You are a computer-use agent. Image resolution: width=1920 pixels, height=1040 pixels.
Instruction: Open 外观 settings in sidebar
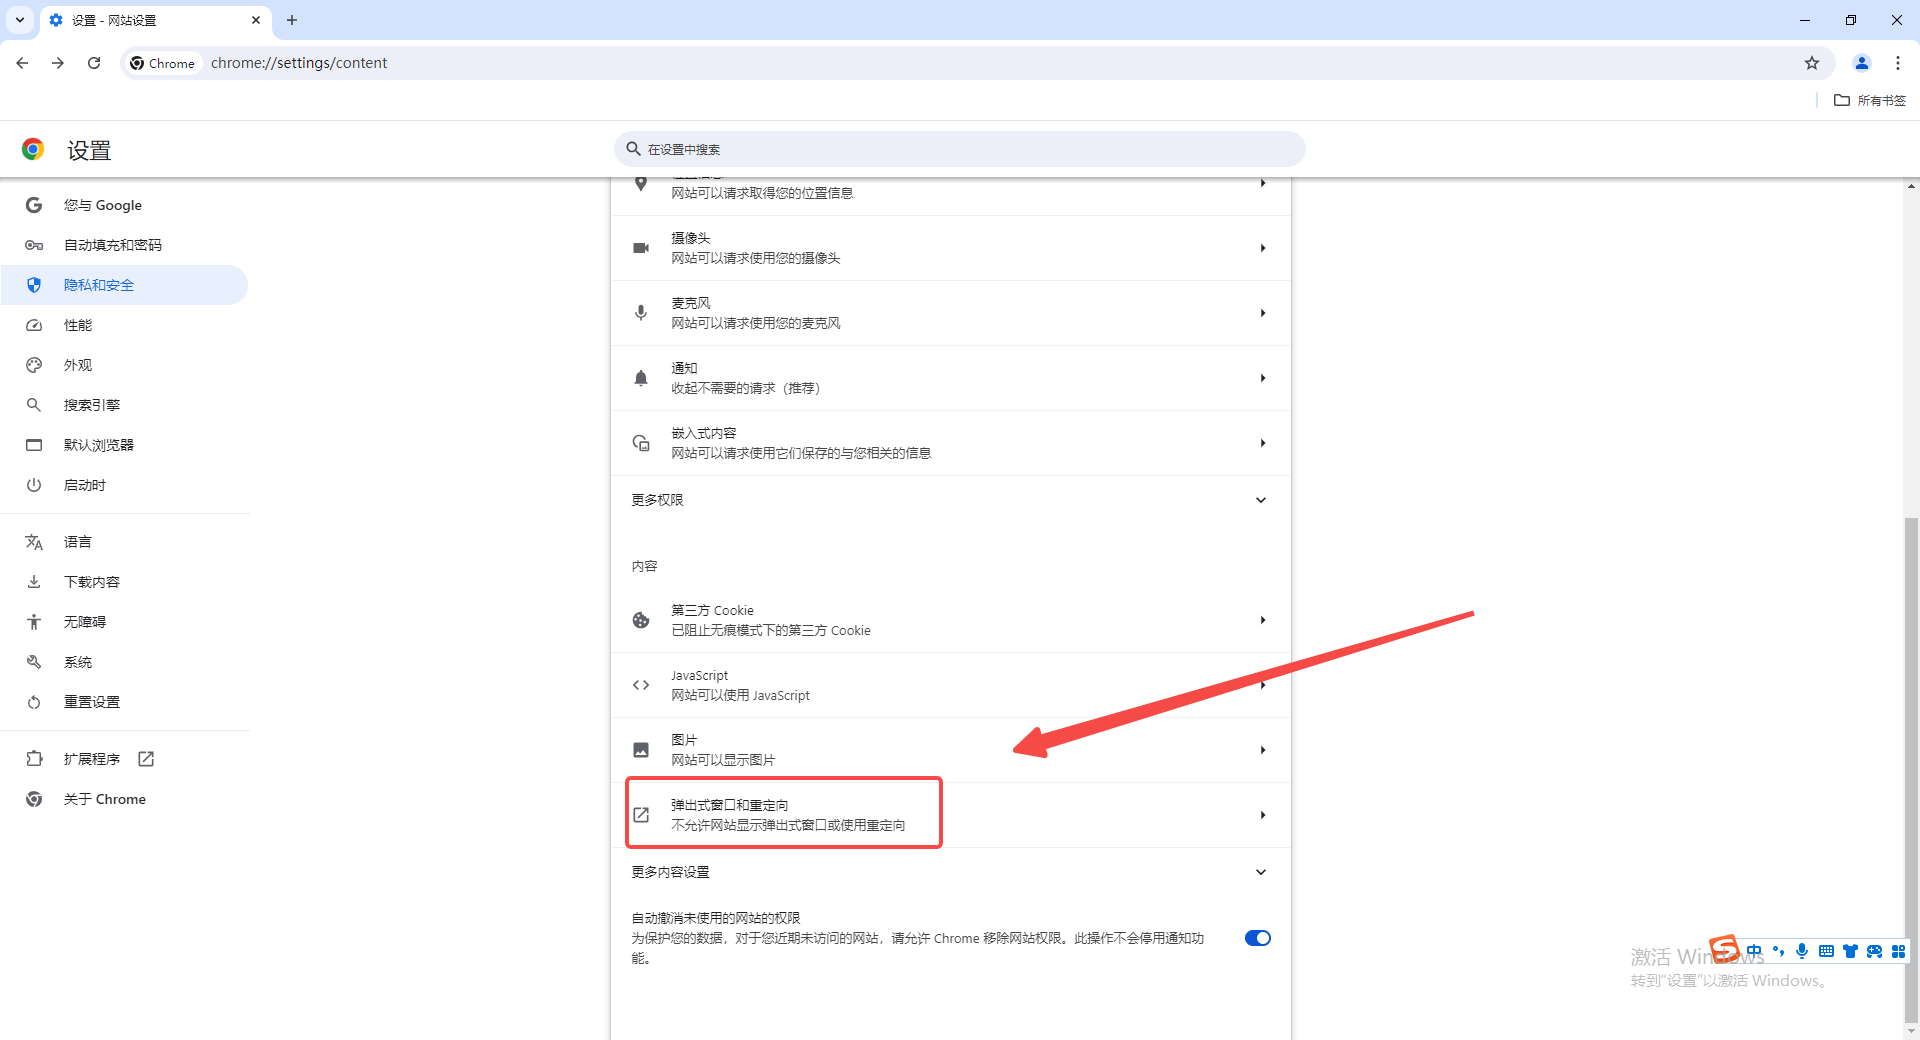[125, 365]
